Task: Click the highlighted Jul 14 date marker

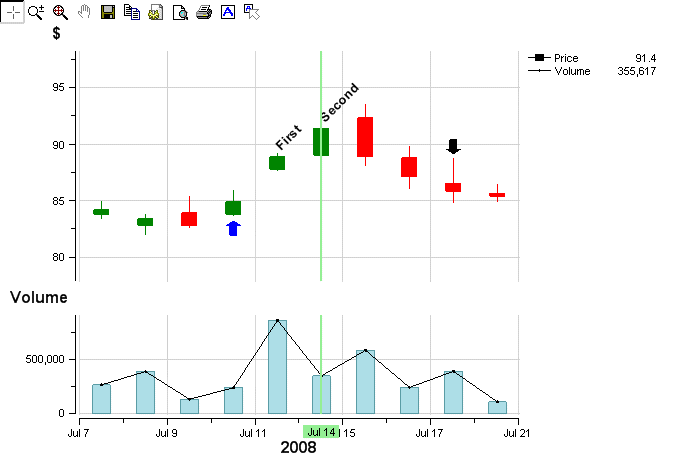Action: pyautogui.click(x=321, y=432)
